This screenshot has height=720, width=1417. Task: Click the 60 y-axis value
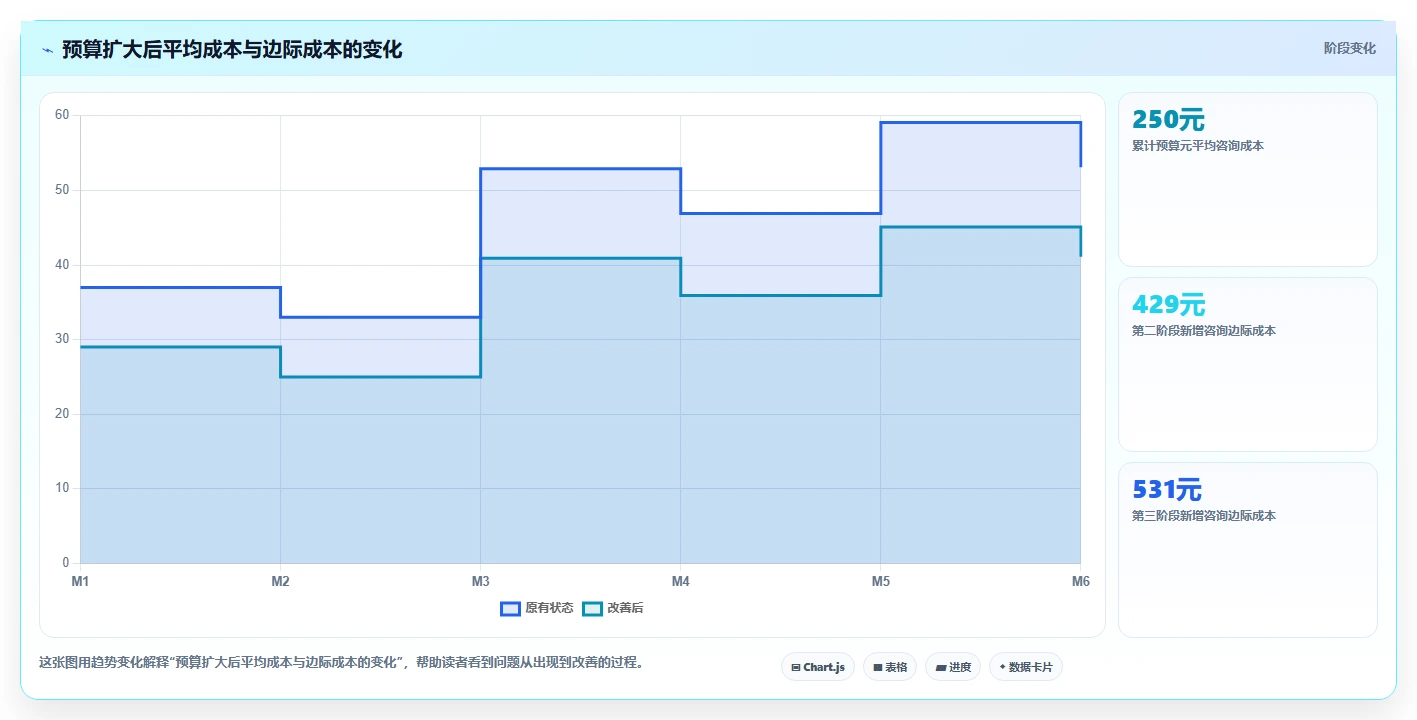[62, 115]
